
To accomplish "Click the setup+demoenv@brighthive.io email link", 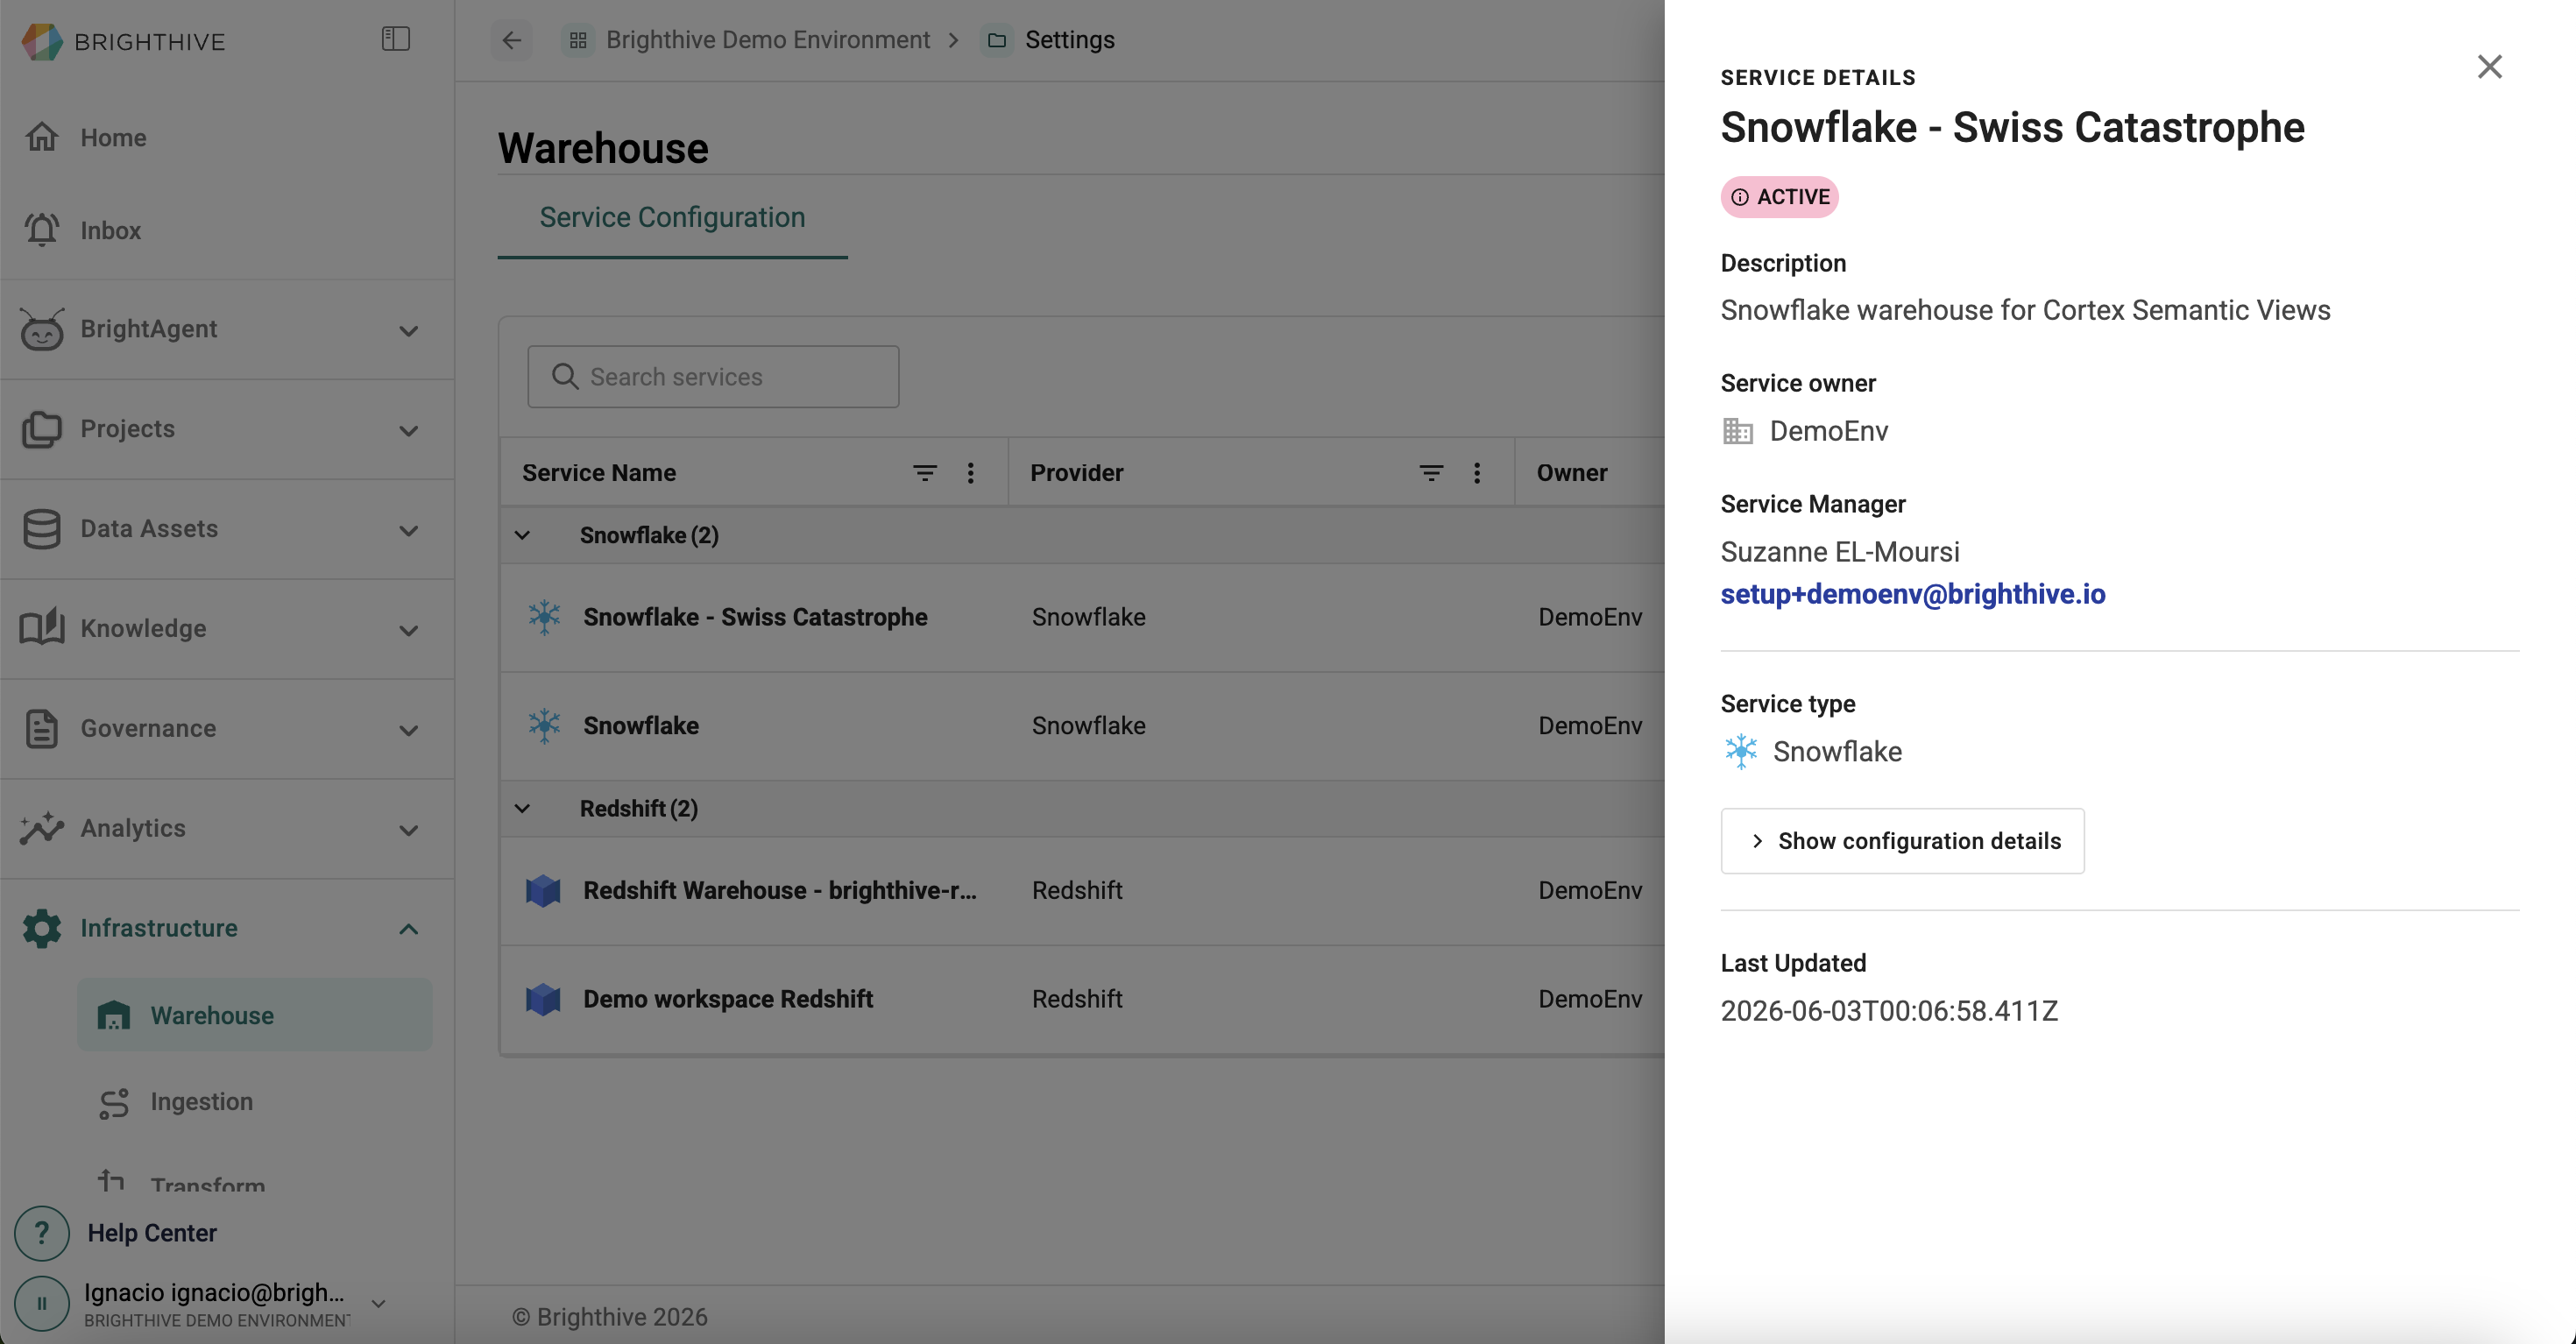I will tap(1912, 594).
